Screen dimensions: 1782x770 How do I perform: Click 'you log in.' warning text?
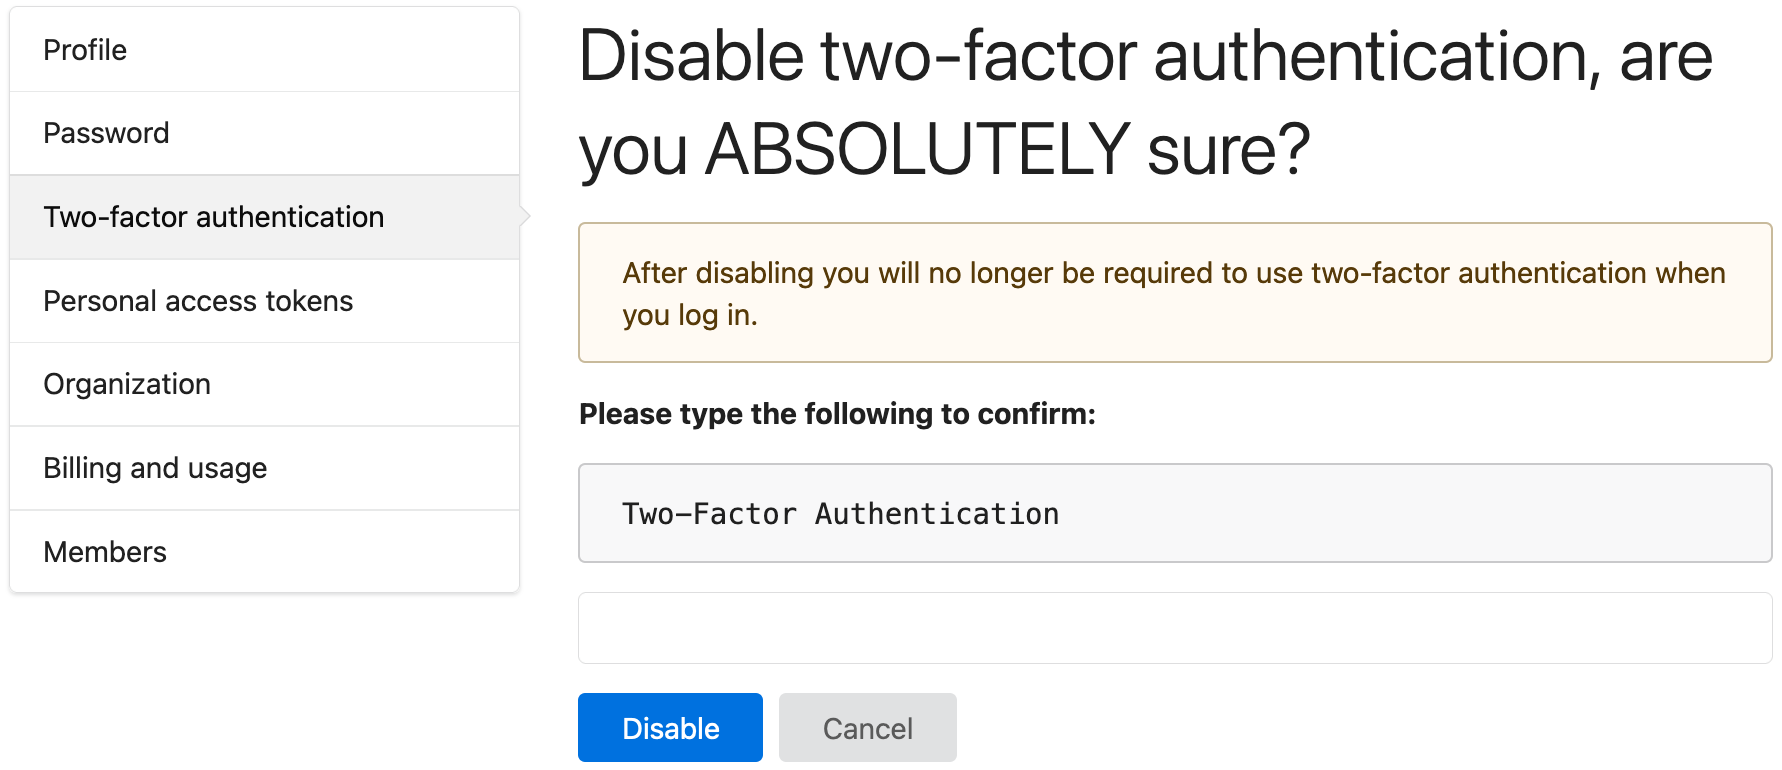690,315
